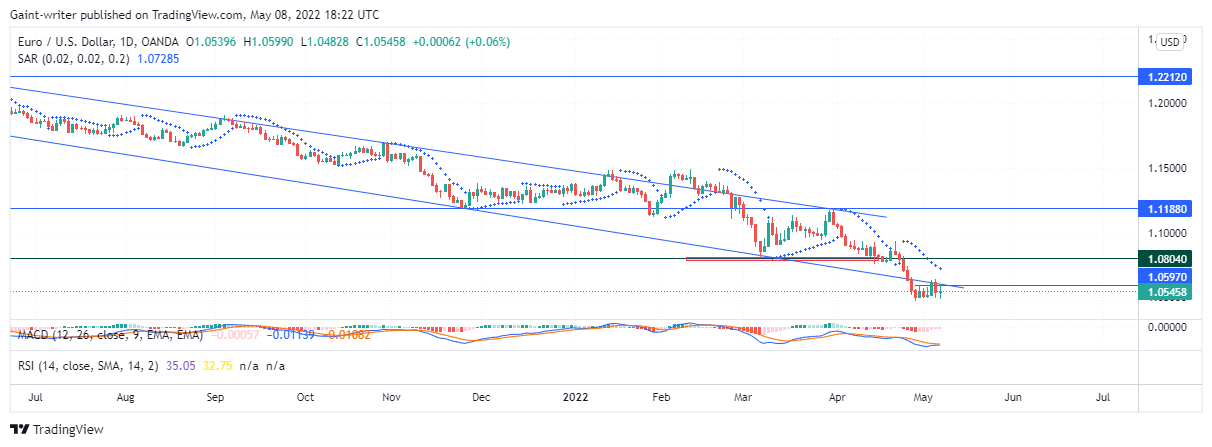
Task: Click the low value L1.04828
Action: pyautogui.click(x=323, y=42)
